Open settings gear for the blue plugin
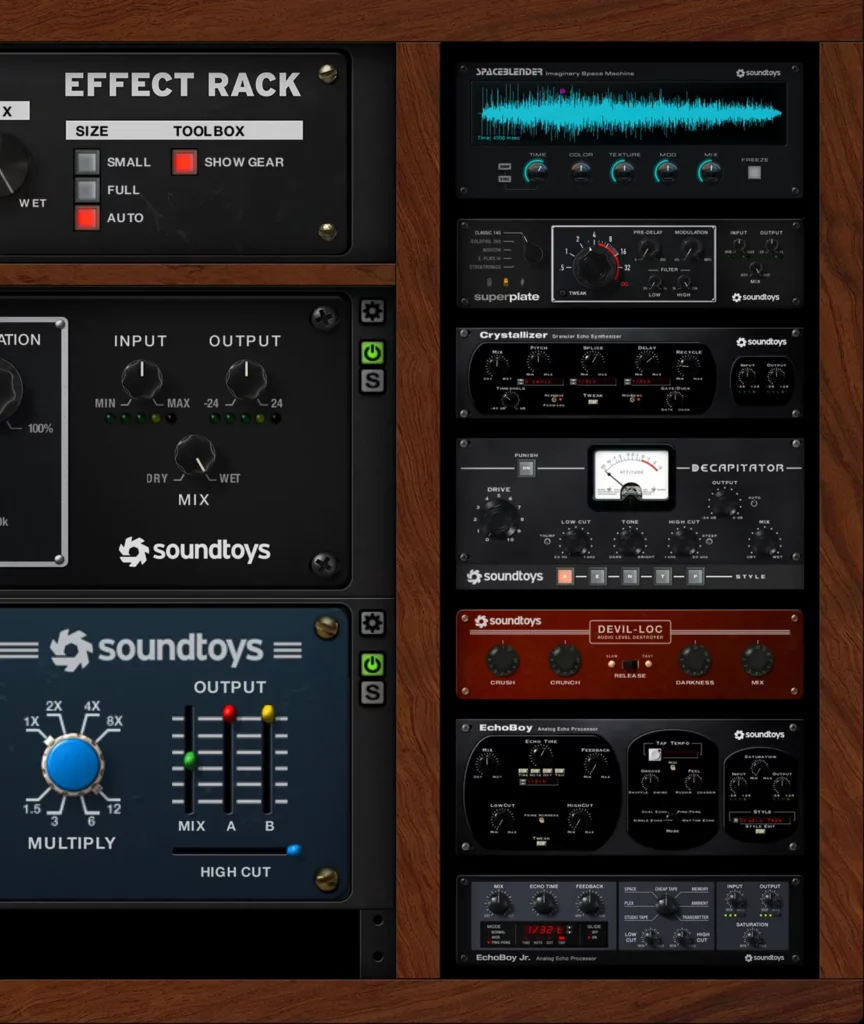Viewport: 864px width, 1024px height. point(372,624)
